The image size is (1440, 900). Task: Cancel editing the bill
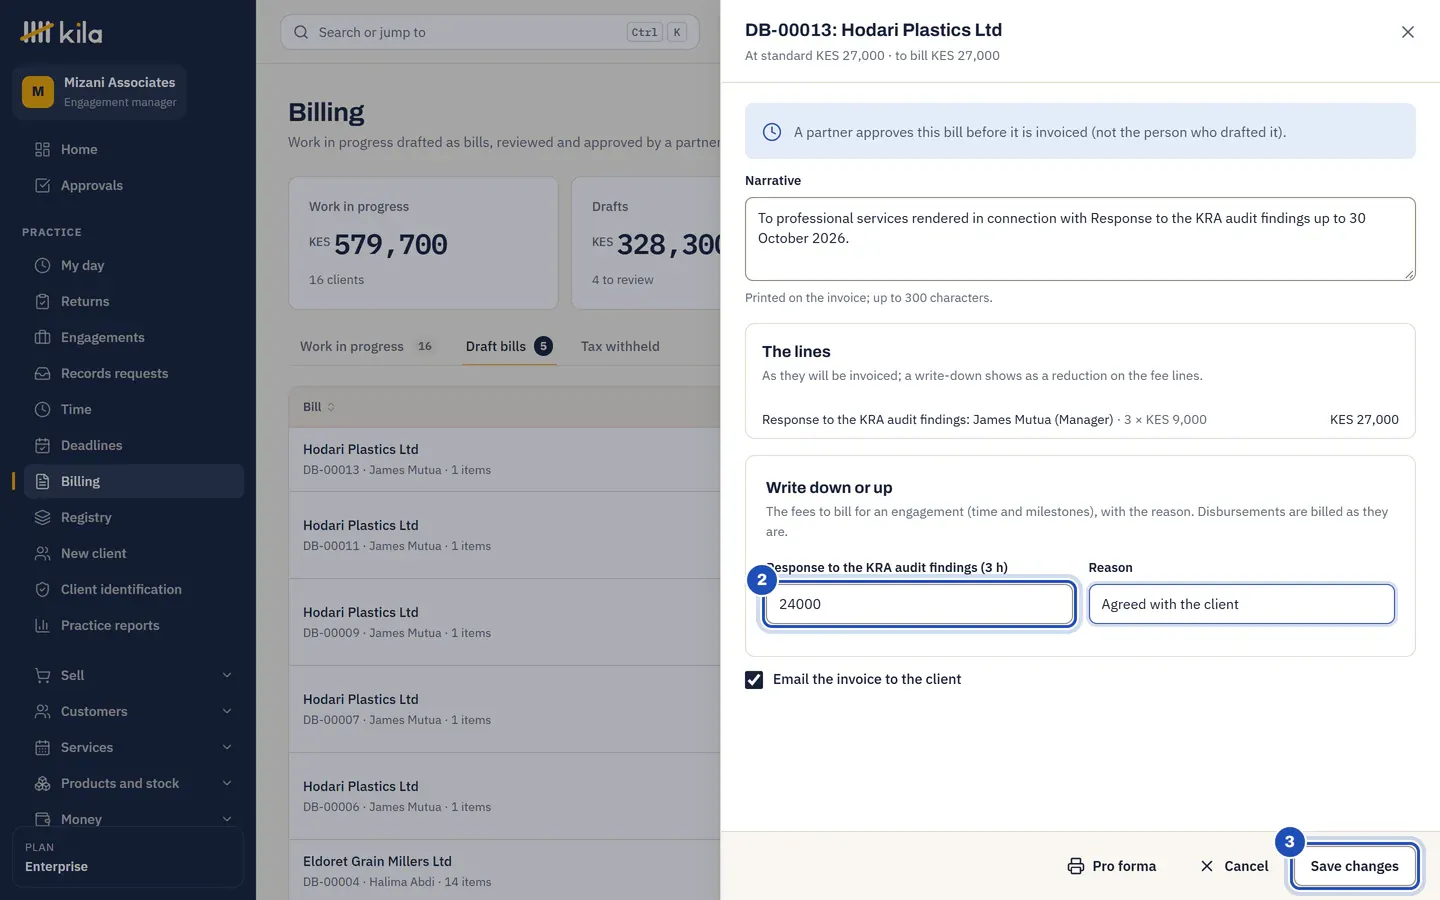[1234, 866]
